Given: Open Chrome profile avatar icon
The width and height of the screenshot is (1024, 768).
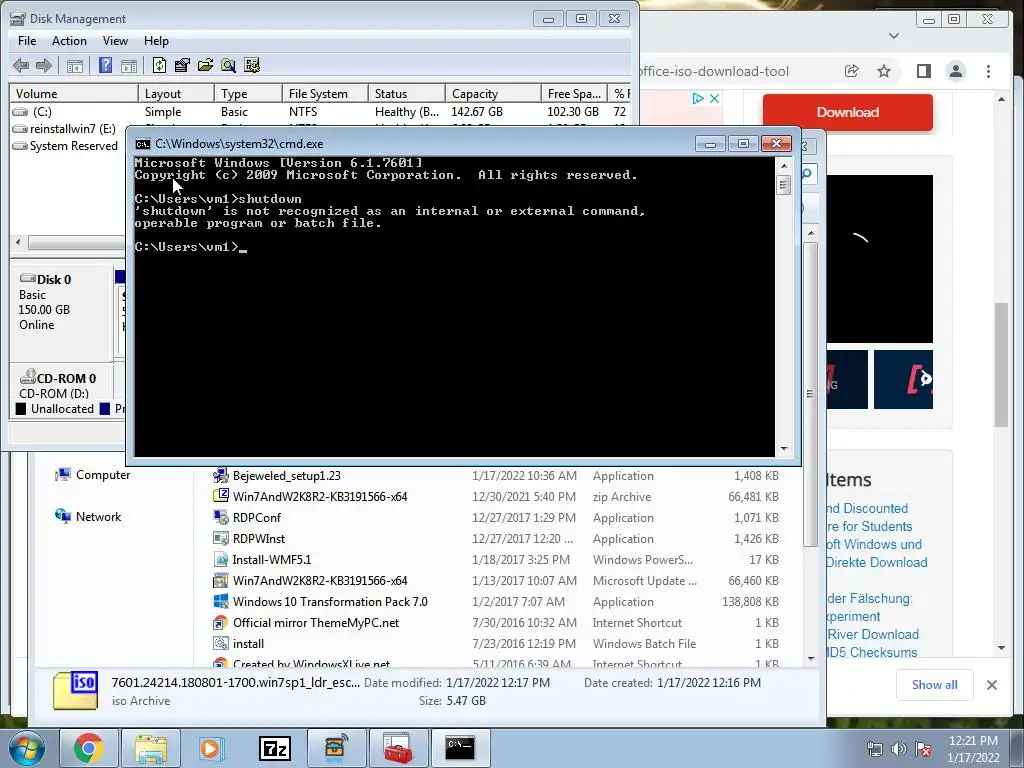Looking at the screenshot, I should point(956,71).
